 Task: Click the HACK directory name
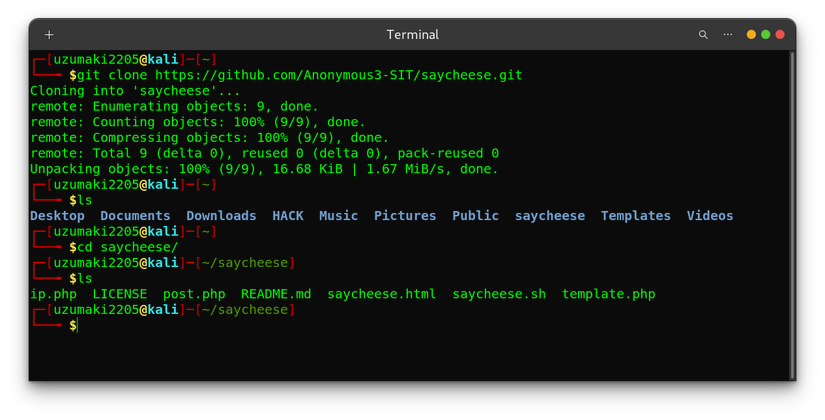point(288,216)
